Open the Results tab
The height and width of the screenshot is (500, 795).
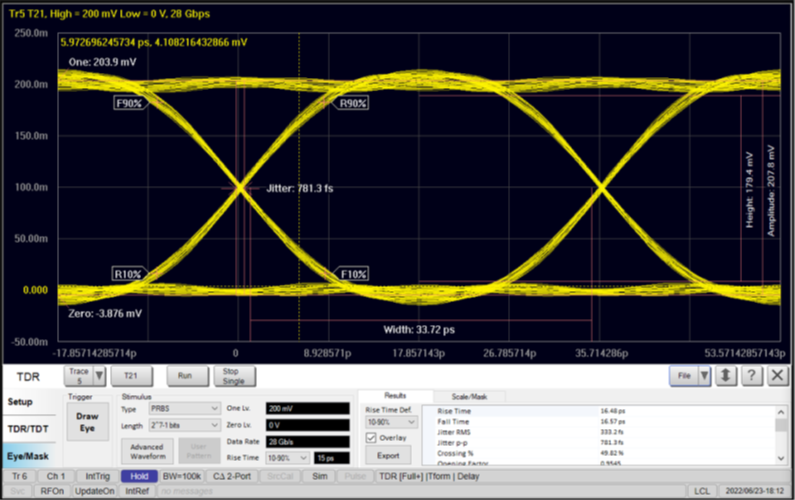(395, 396)
